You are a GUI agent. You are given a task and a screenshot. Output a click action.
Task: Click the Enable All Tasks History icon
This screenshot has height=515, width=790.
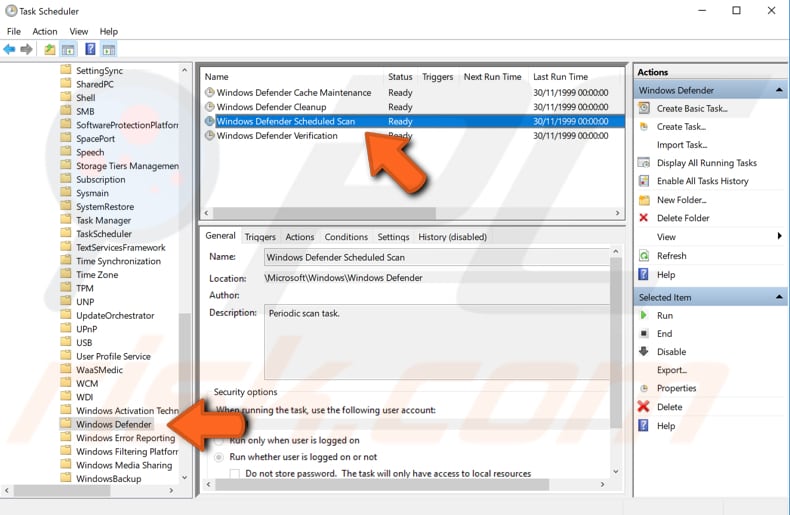(644, 181)
